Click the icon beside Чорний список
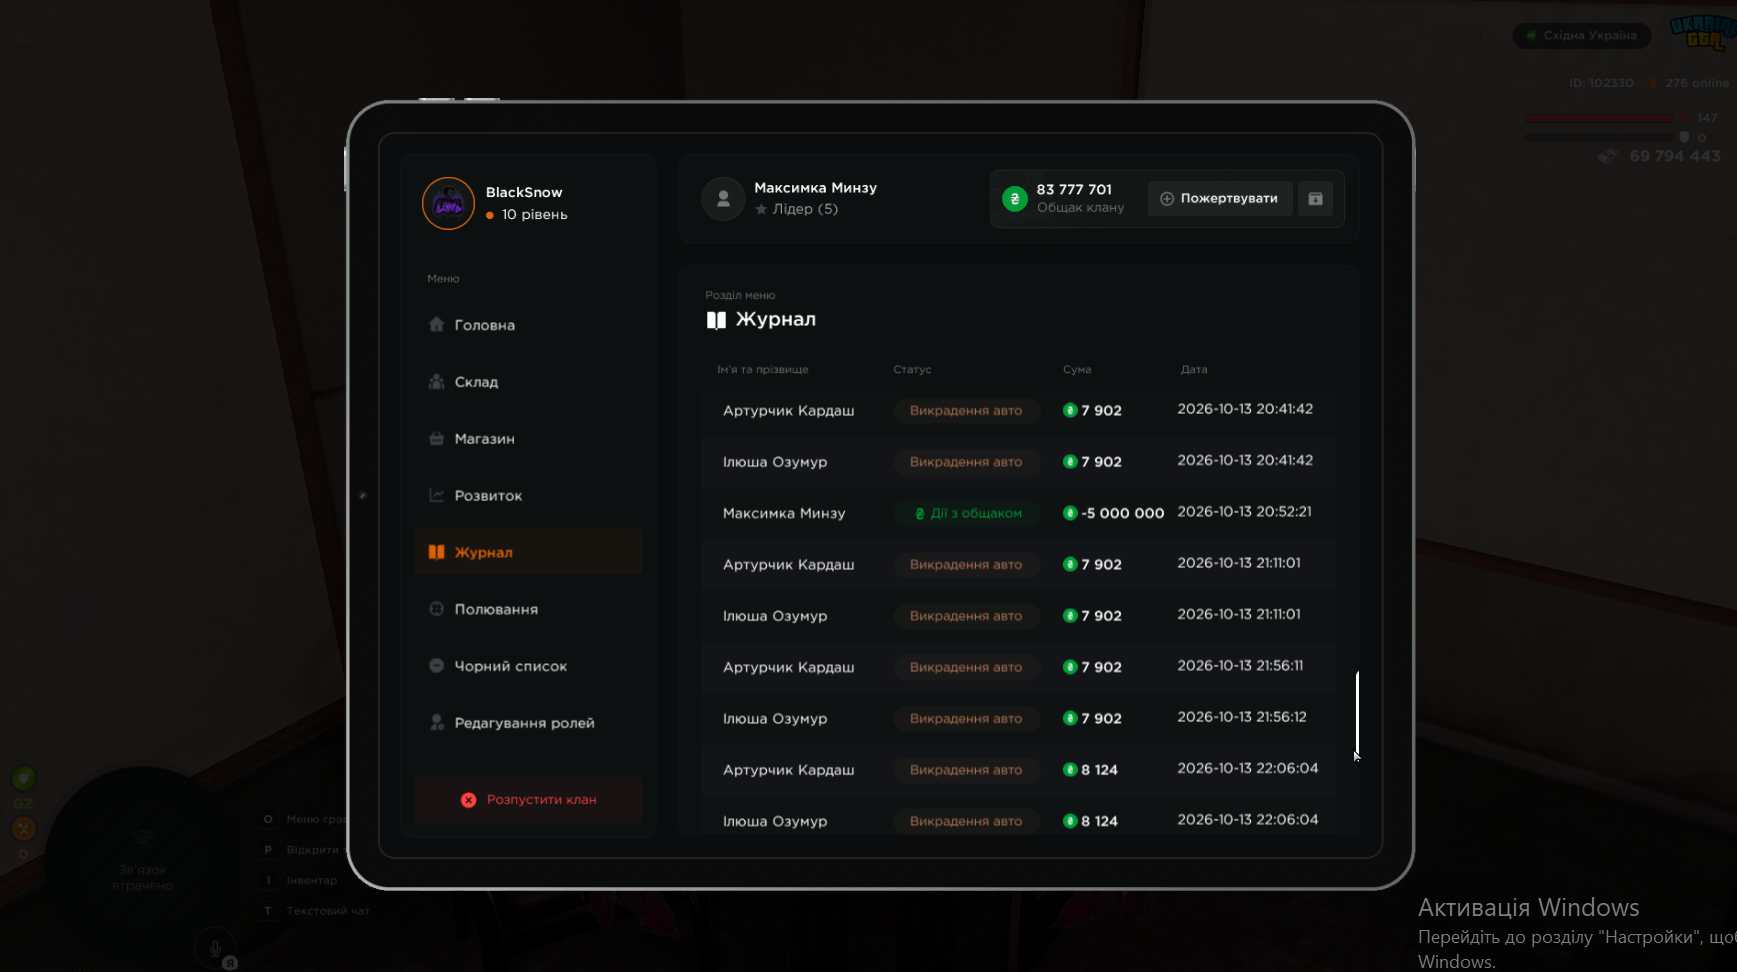The image size is (1737, 972). [436, 665]
